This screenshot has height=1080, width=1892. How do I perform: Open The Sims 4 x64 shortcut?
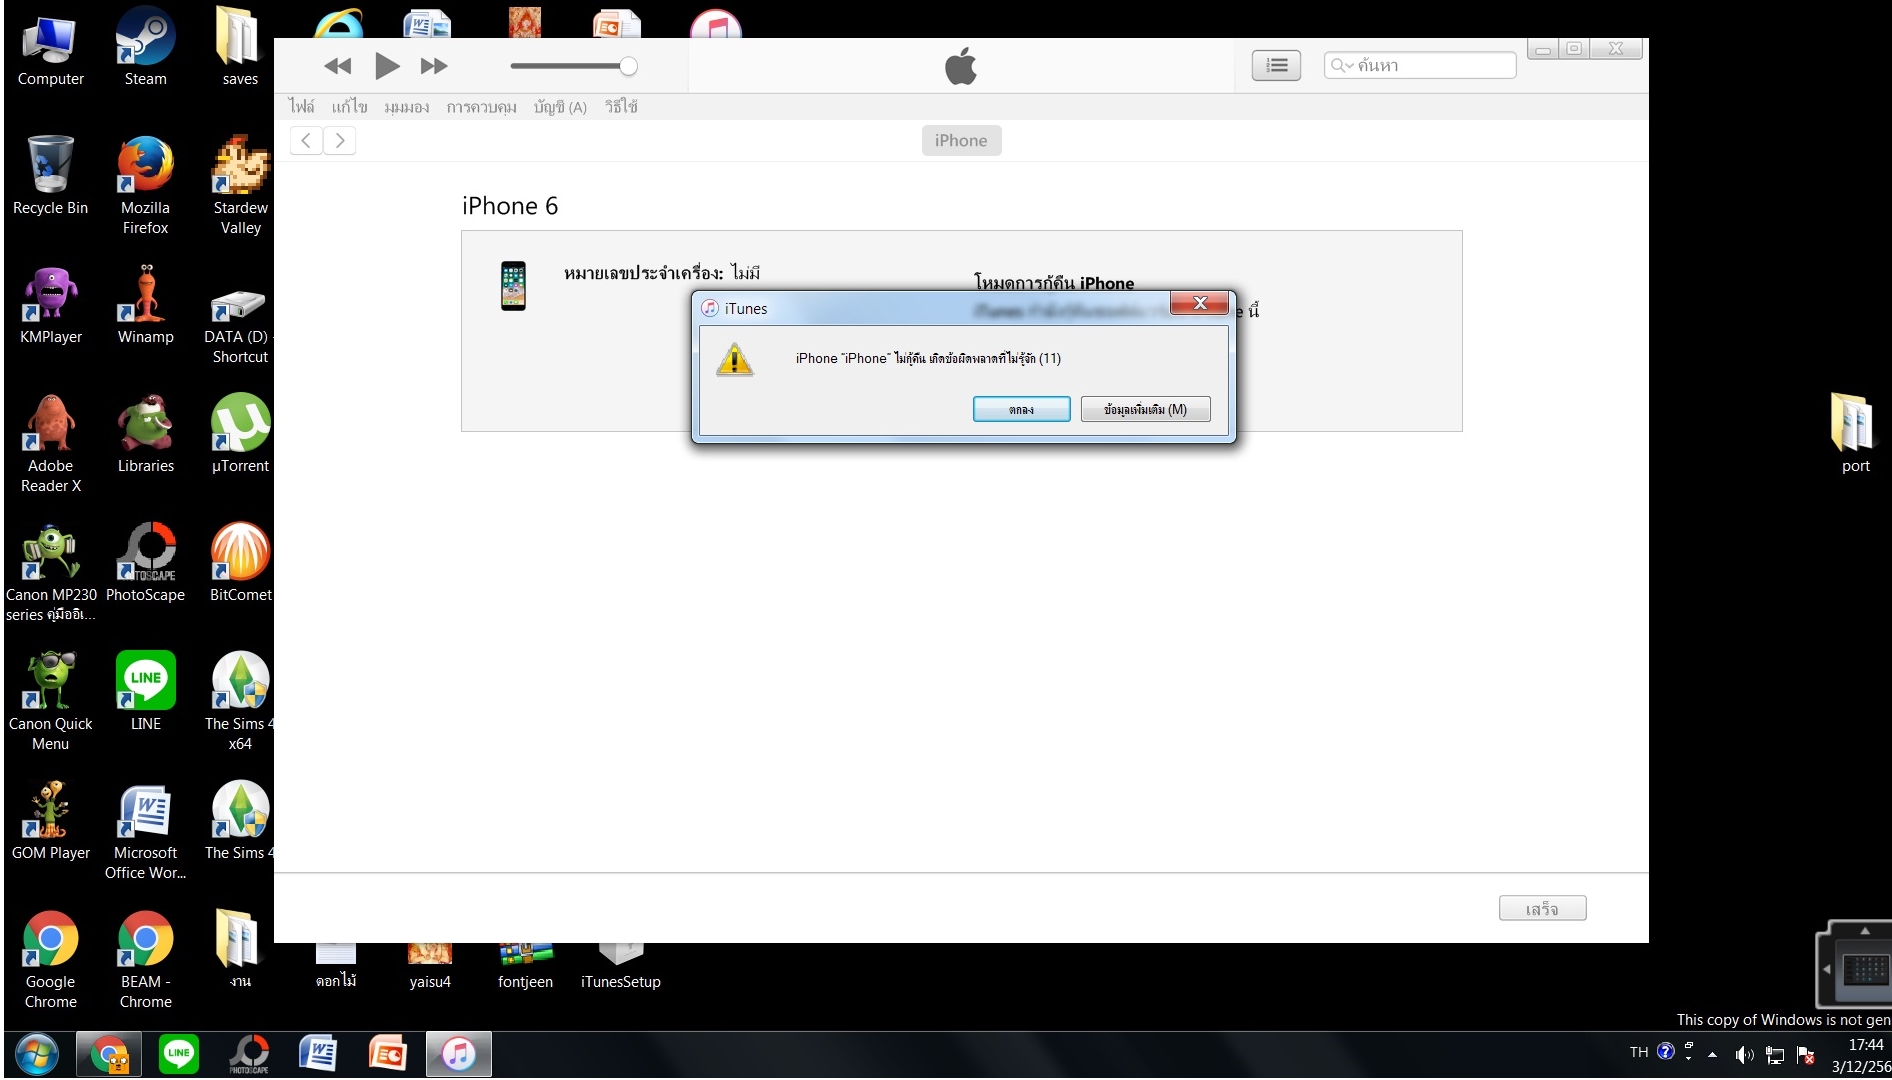(x=240, y=702)
